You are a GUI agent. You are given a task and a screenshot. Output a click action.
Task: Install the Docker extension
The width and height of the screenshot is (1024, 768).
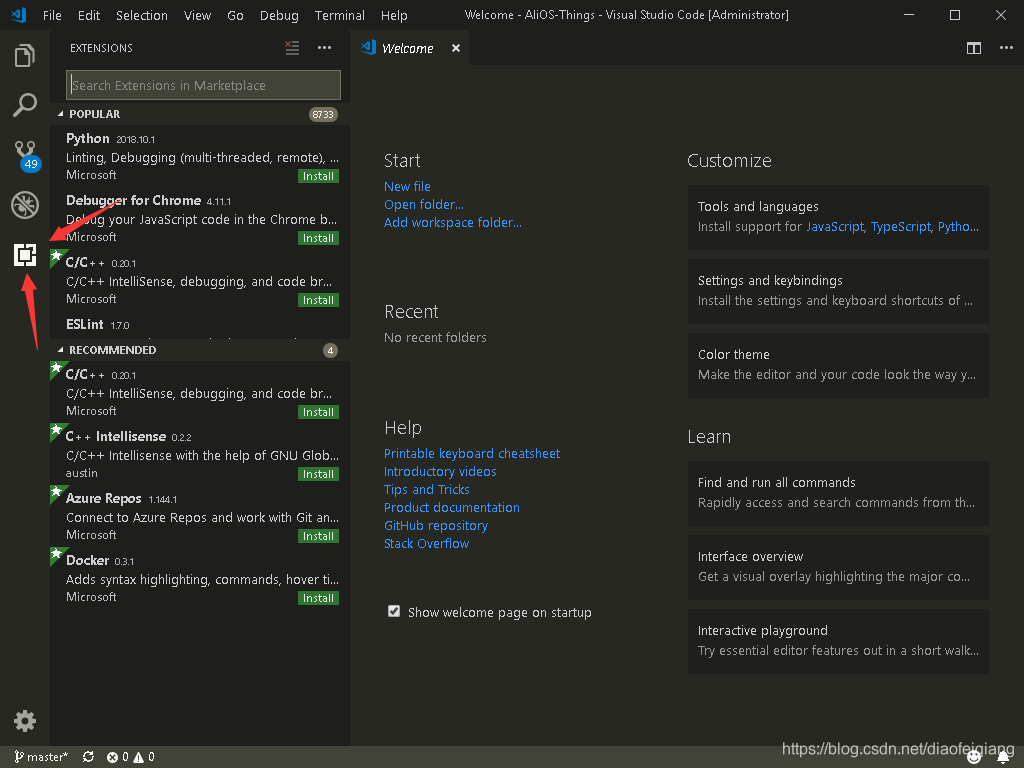[318, 598]
